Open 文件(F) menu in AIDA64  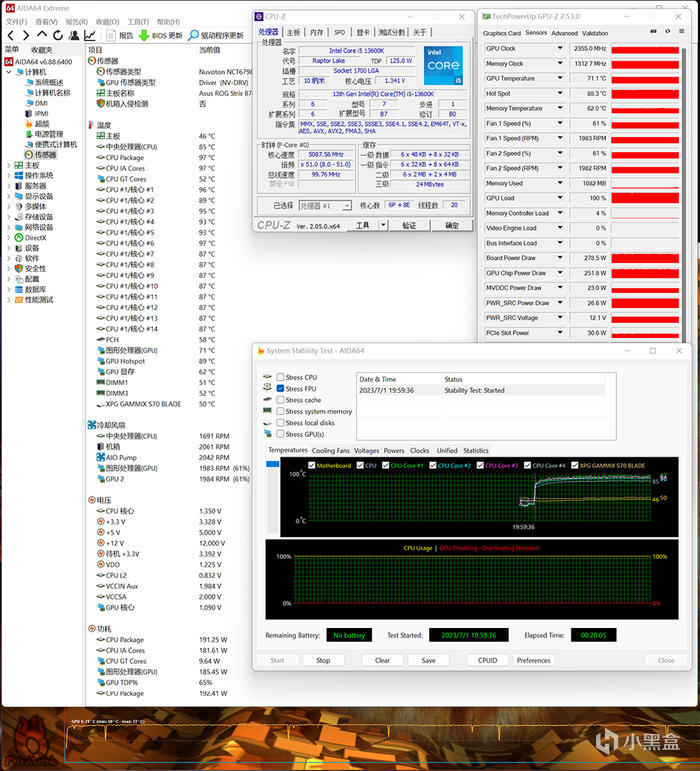click(x=17, y=22)
